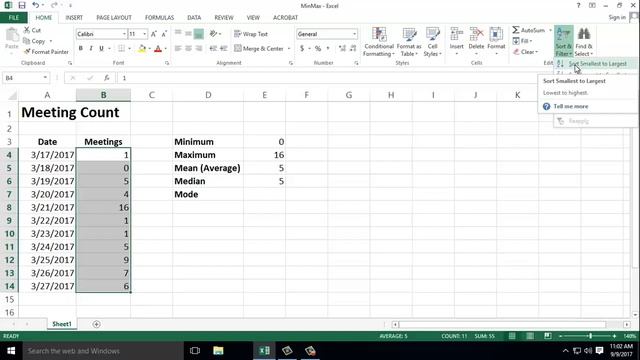Open Task View on taskbar
The width and height of the screenshot is (640, 360).
[x=195, y=351]
